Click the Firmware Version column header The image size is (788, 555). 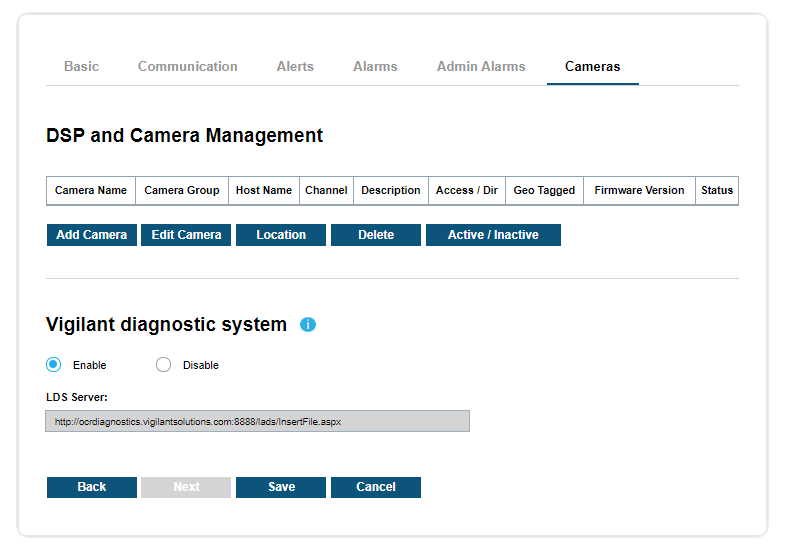(x=639, y=190)
